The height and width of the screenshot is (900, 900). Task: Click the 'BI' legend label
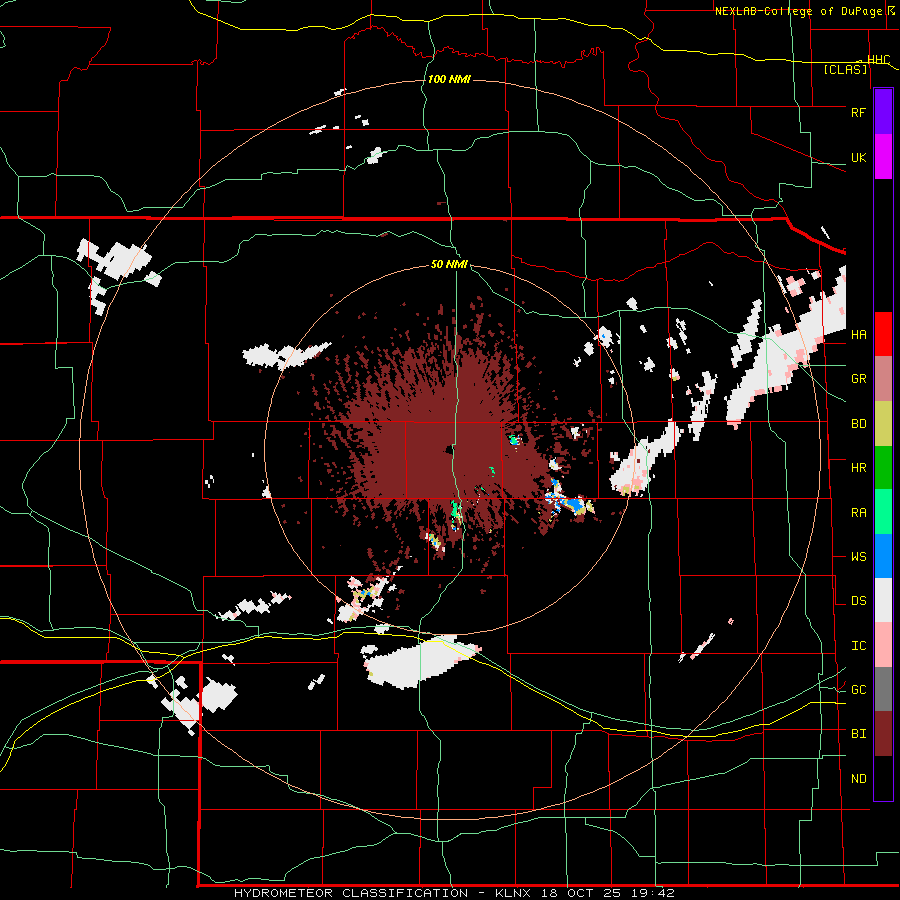858,734
